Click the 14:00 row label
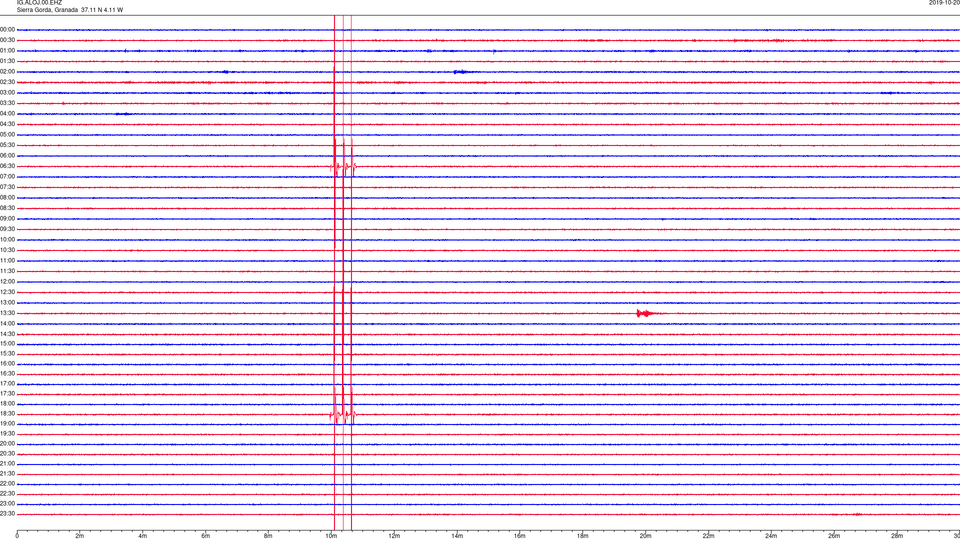The image size is (960, 540). click(x=7, y=323)
